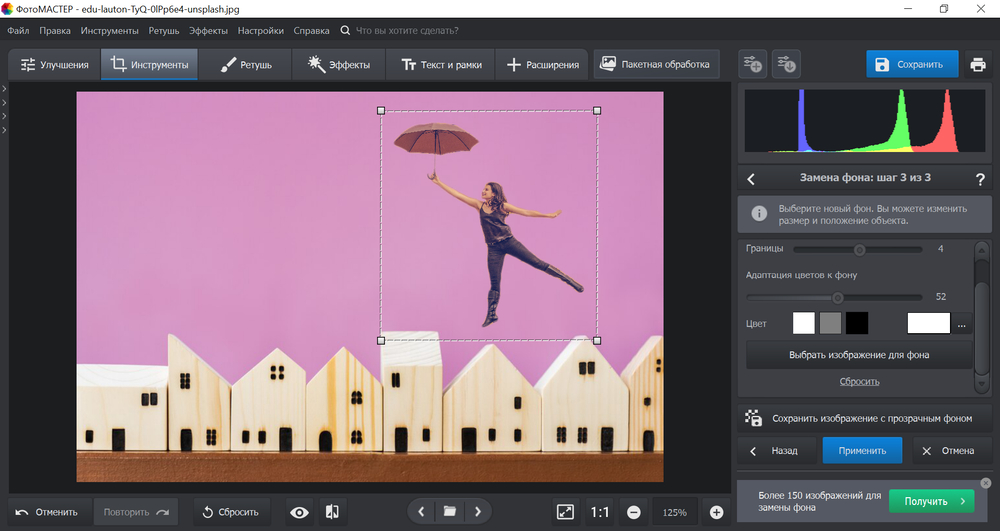Go back using the step header chevron
Image resolution: width=1000 pixels, height=531 pixels.
click(752, 179)
